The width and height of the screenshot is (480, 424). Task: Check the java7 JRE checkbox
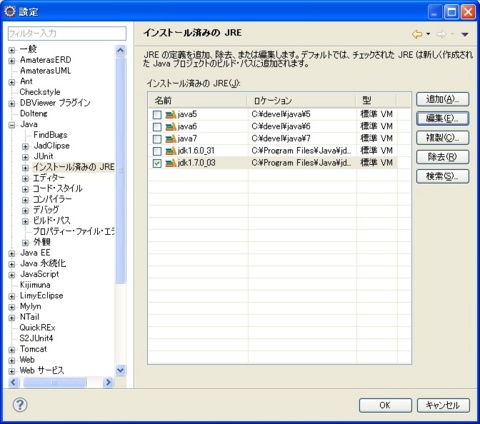(x=157, y=139)
